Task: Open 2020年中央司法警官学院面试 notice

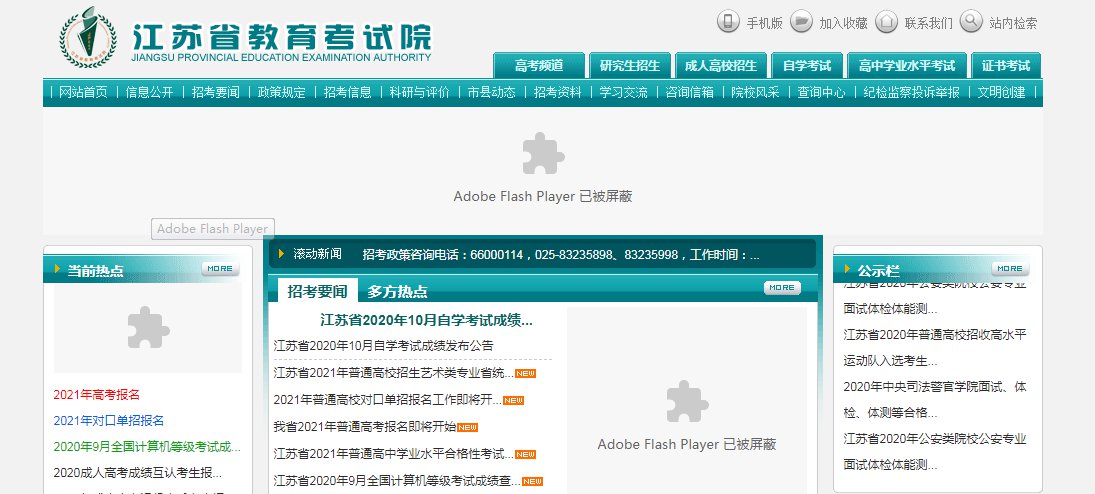Action: coord(935,400)
